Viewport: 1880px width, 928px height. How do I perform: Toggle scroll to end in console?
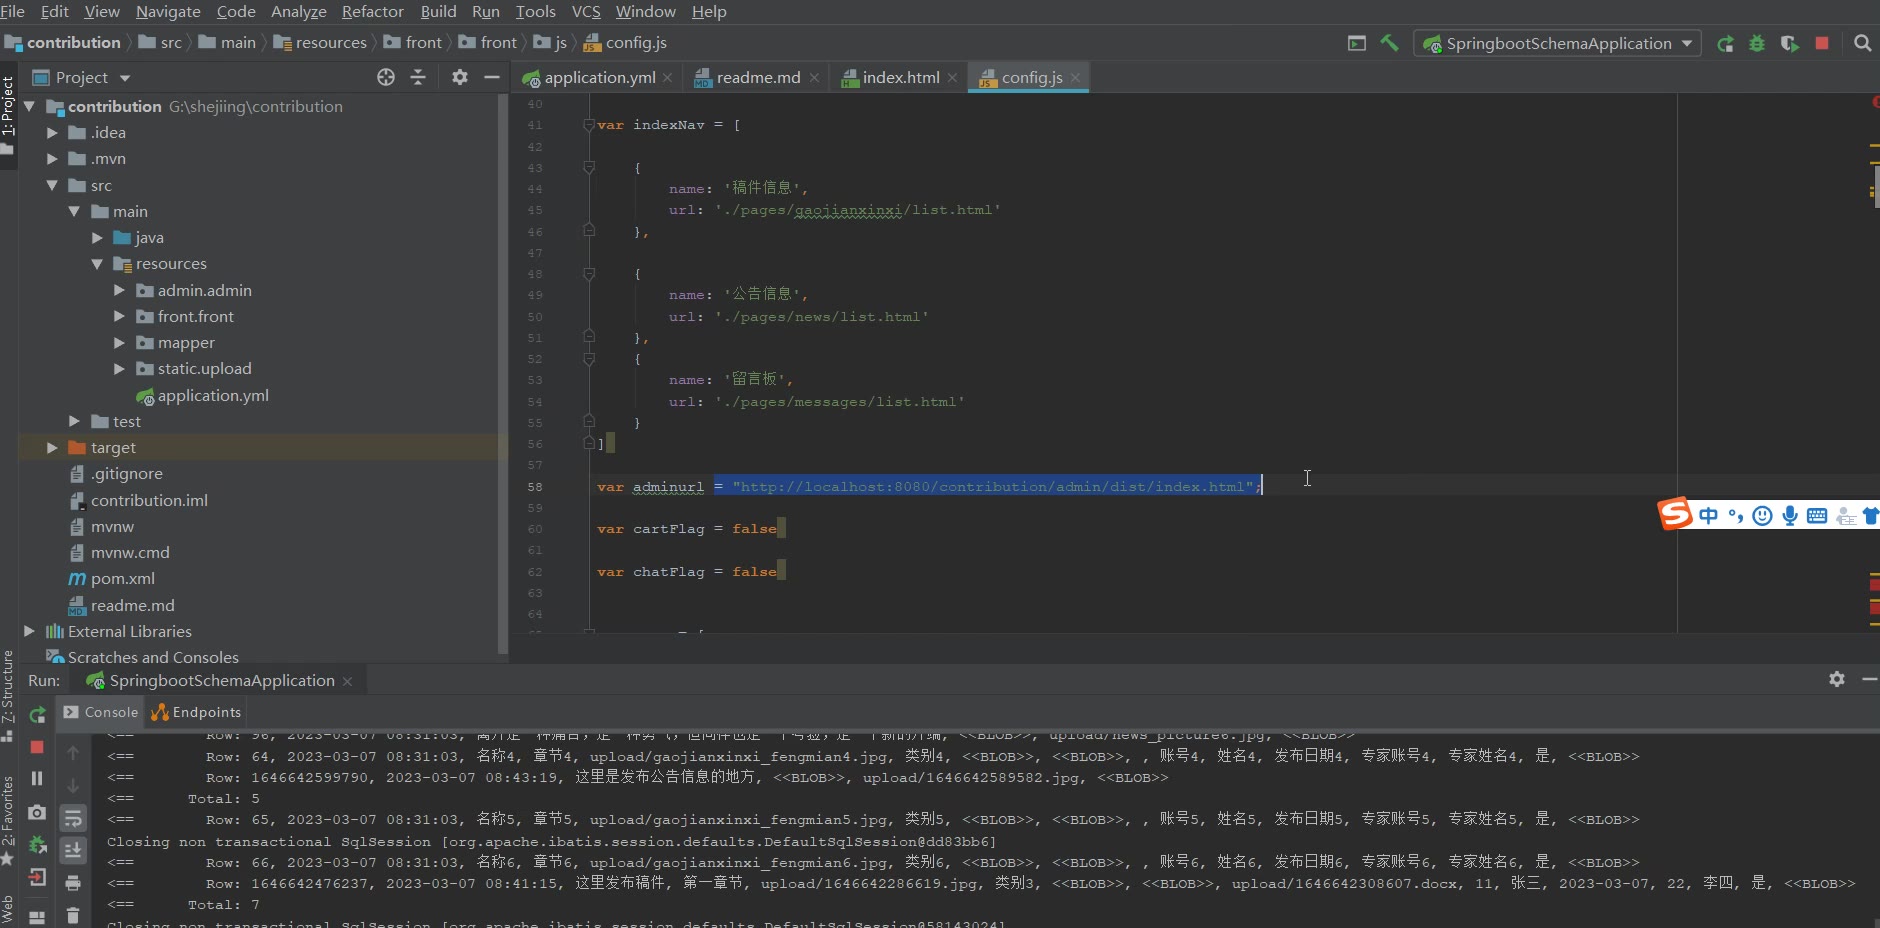coord(73,850)
